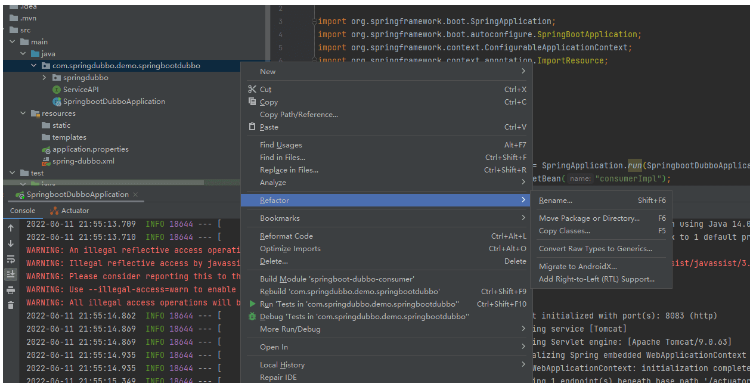This screenshot has width=752, height=383.
Task: Click the console print icon
Action: click(x=11, y=290)
